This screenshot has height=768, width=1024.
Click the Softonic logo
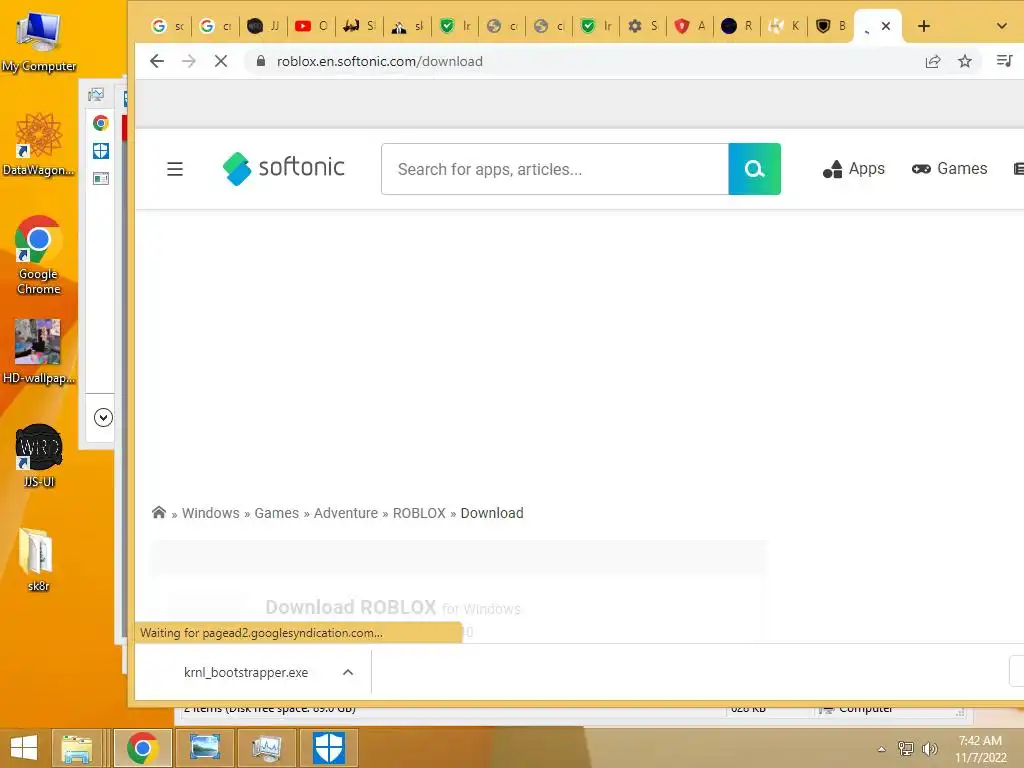(x=283, y=168)
